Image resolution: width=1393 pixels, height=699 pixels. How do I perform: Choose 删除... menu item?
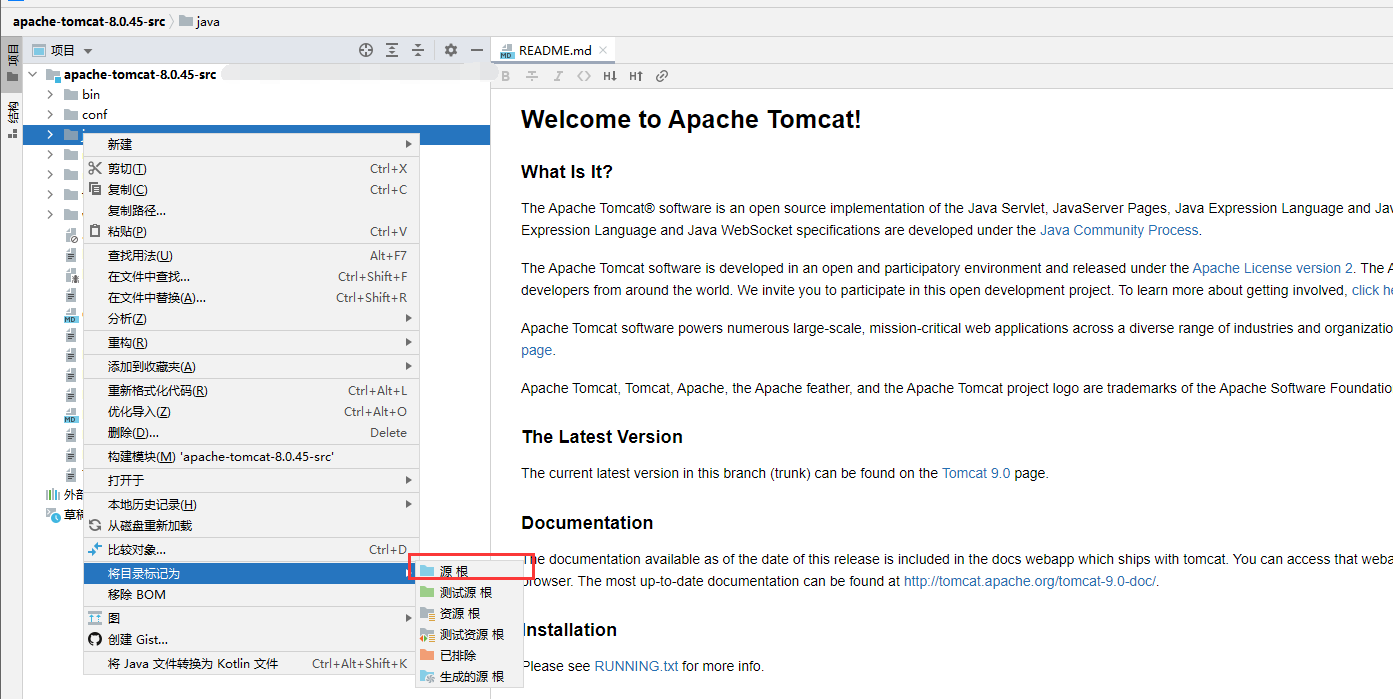[251, 432]
